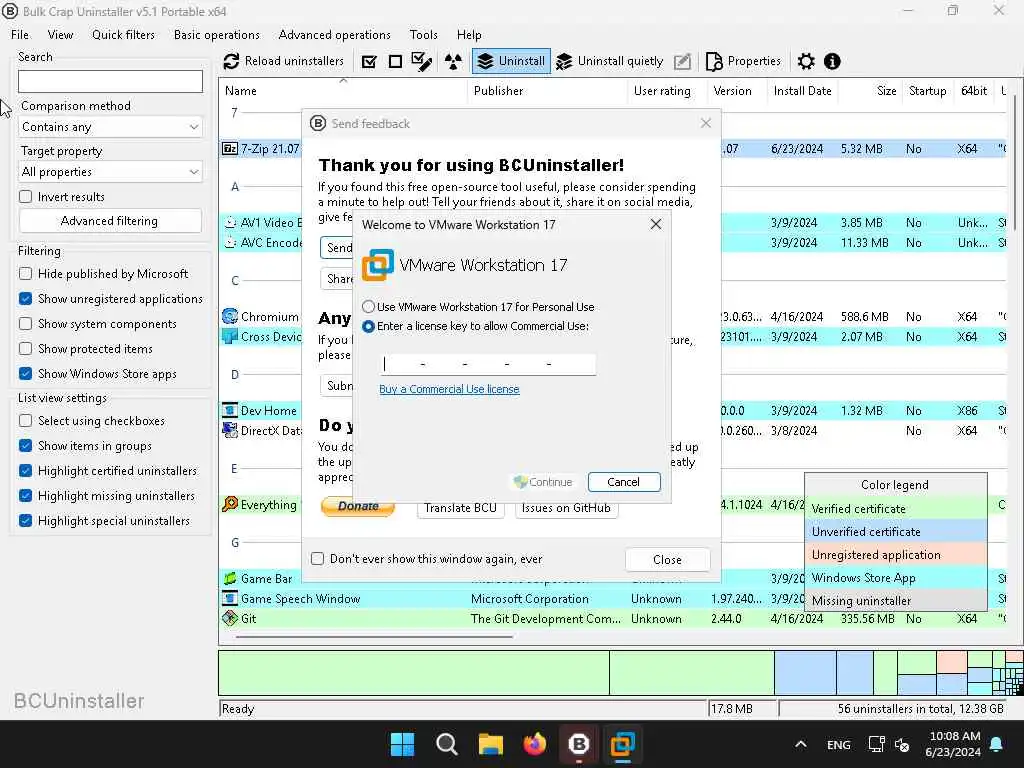
Task: Click the Dev Home row icon
Action: click(230, 411)
